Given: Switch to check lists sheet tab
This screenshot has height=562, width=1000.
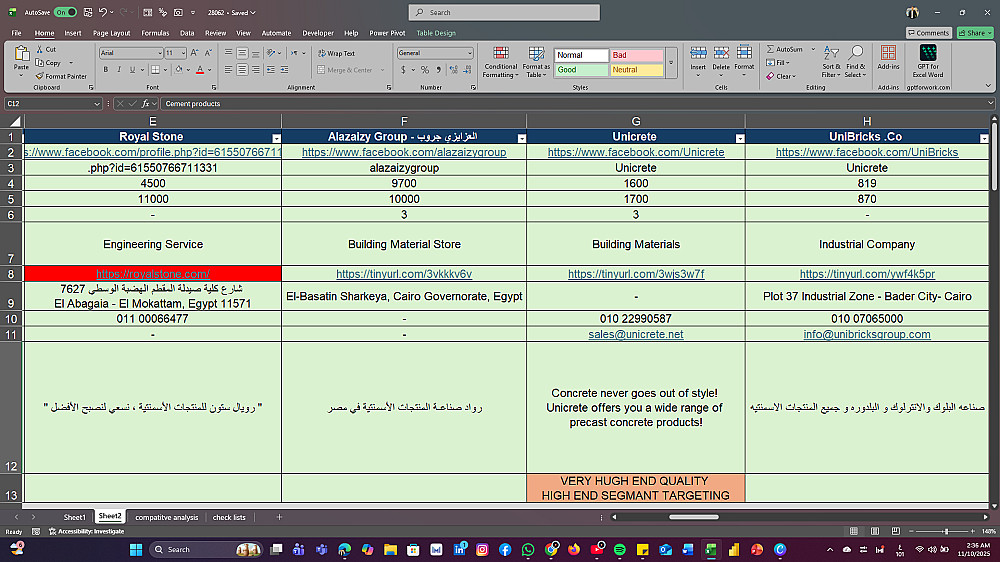Looking at the screenshot, I should pyautogui.click(x=229, y=517).
